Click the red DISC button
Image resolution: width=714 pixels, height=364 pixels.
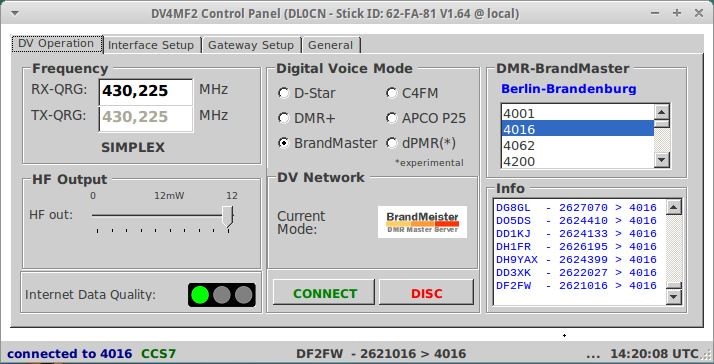coord(427,293)
